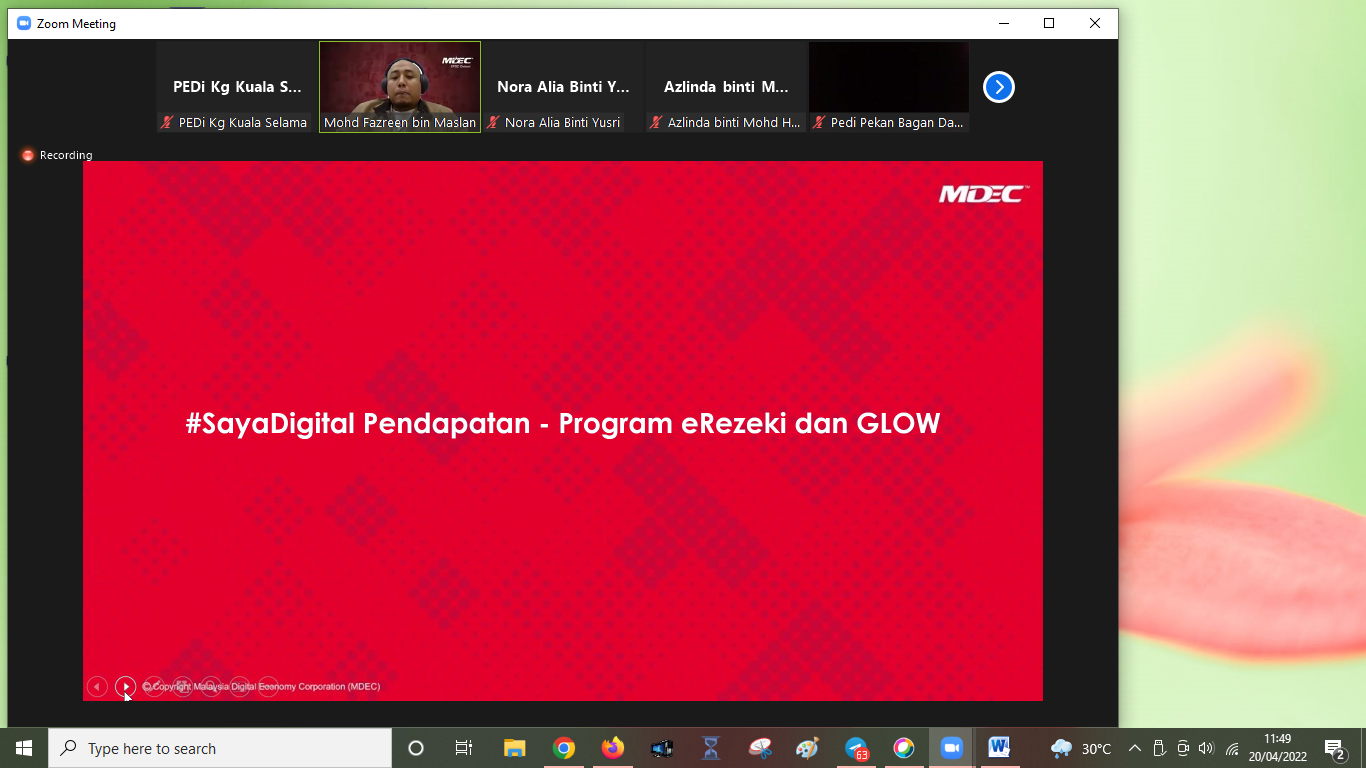Open Cortana circle icon in taskbar
This screenshot has width=1366, height=768.
pos(416,748)
